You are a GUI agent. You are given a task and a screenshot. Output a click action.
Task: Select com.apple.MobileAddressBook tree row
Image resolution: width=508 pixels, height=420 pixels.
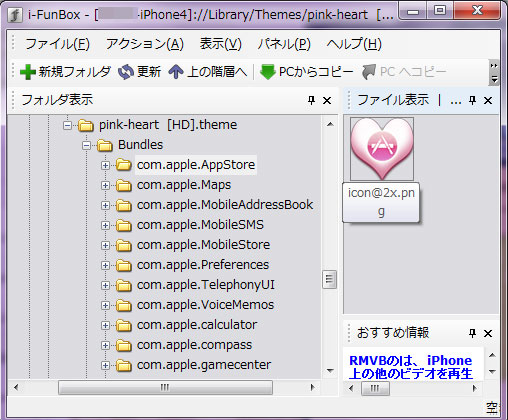[225, 205]
